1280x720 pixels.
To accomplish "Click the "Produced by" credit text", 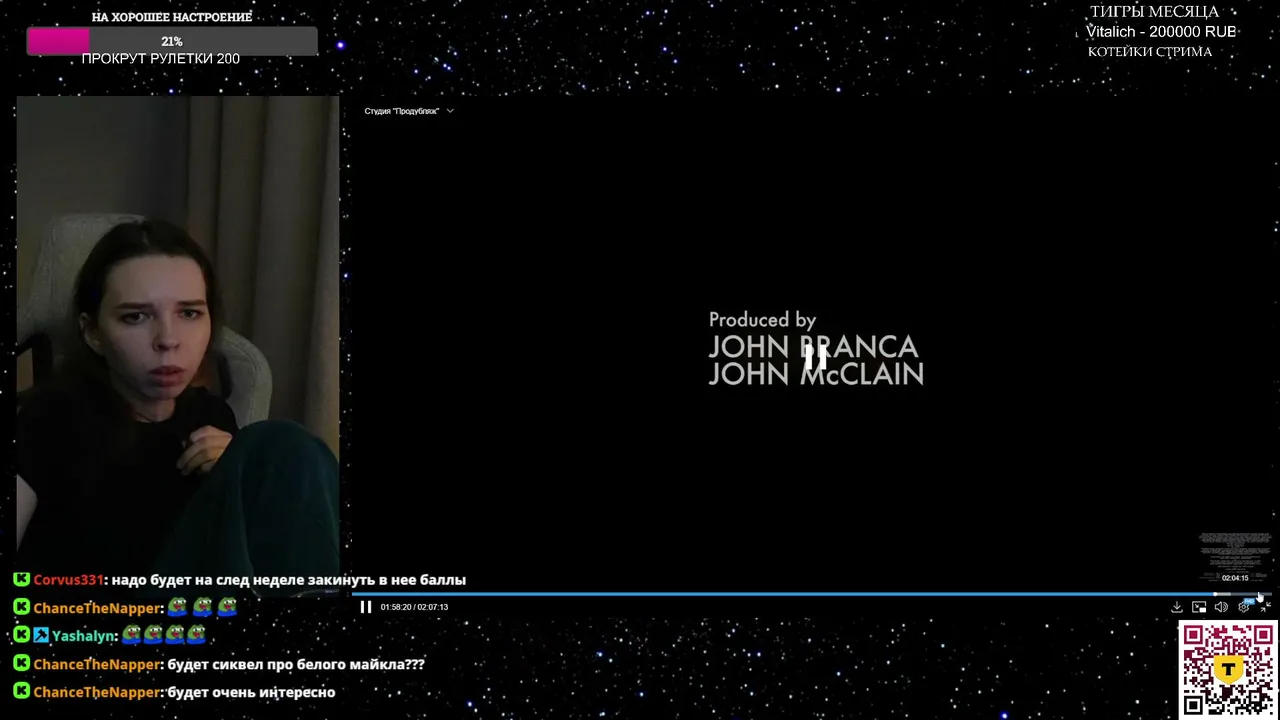I will pyautogui.click(x=762, y=320).
